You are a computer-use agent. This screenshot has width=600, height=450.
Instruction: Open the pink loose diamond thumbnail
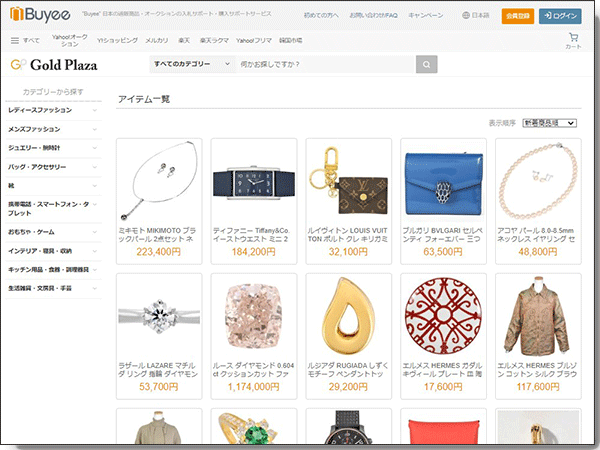pos(254,316)
